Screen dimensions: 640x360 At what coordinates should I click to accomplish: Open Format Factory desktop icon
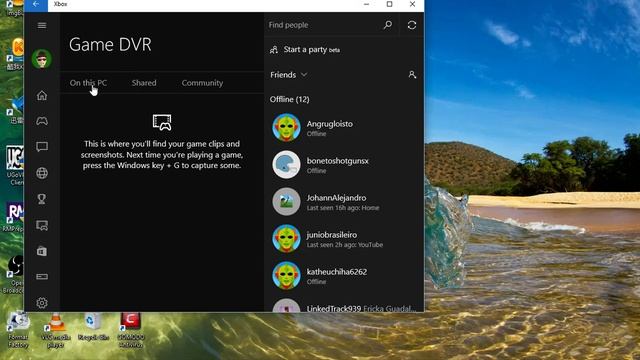pos(18,330)
